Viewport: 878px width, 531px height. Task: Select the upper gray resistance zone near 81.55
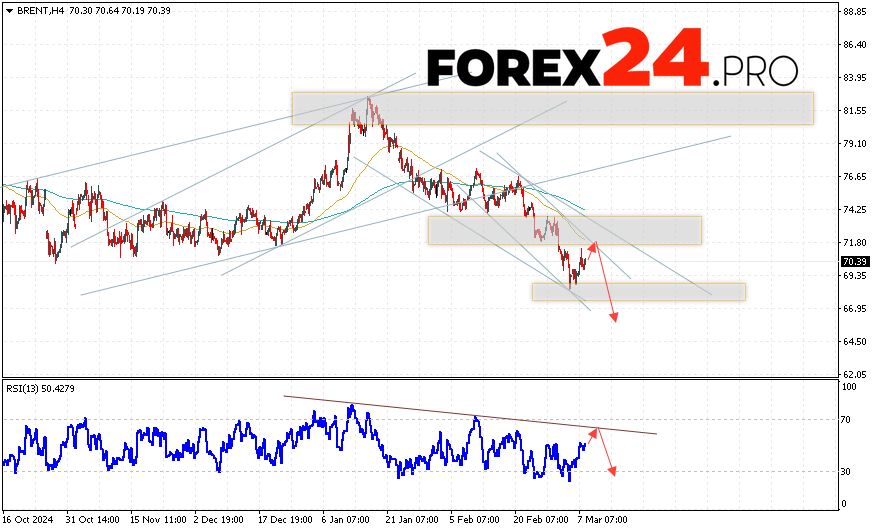552,108
